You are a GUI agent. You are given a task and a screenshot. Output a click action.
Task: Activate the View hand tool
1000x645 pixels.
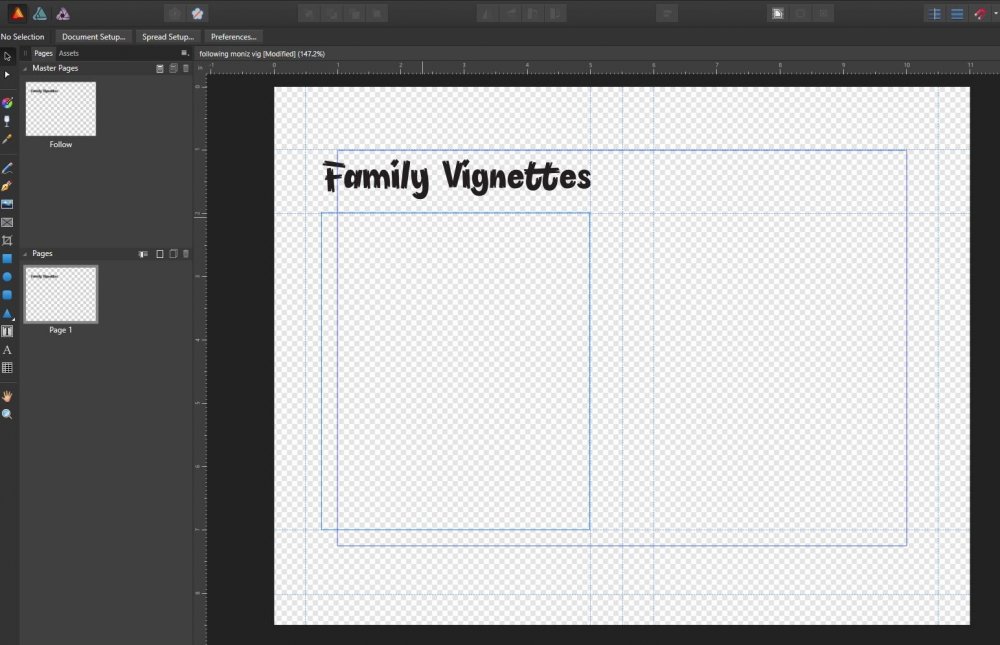click(7, 396)
